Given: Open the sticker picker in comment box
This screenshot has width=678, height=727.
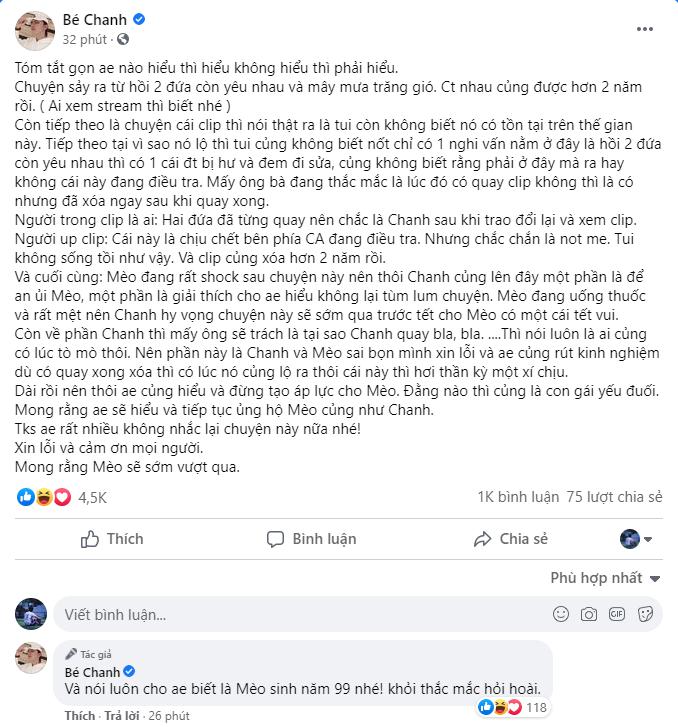Looking at the screenshot, I should tap(647, 613).
